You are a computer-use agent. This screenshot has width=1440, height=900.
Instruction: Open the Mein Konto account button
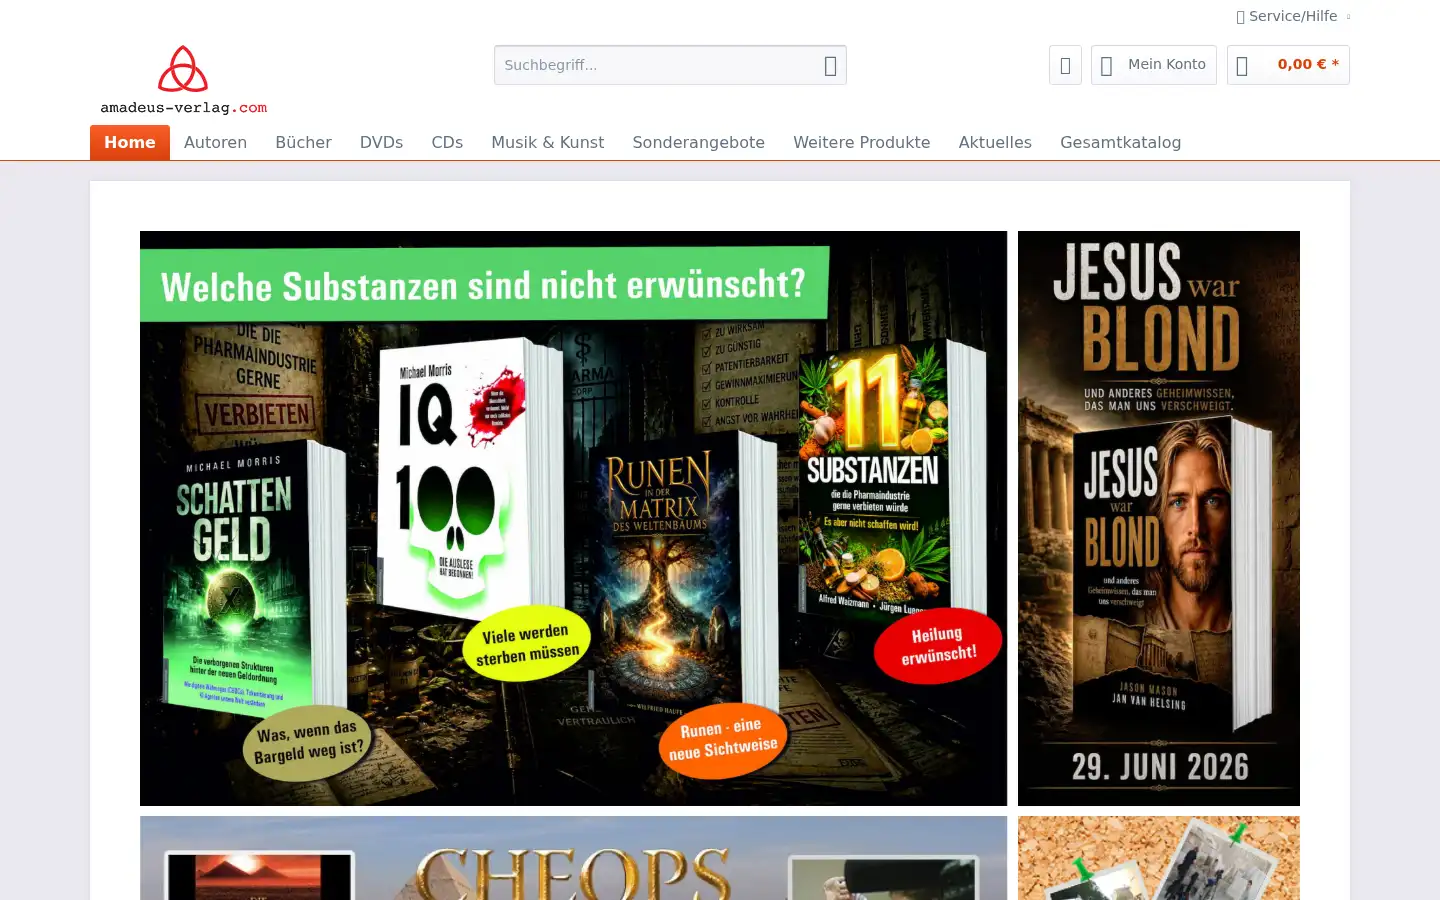[x=1154, y=65]
